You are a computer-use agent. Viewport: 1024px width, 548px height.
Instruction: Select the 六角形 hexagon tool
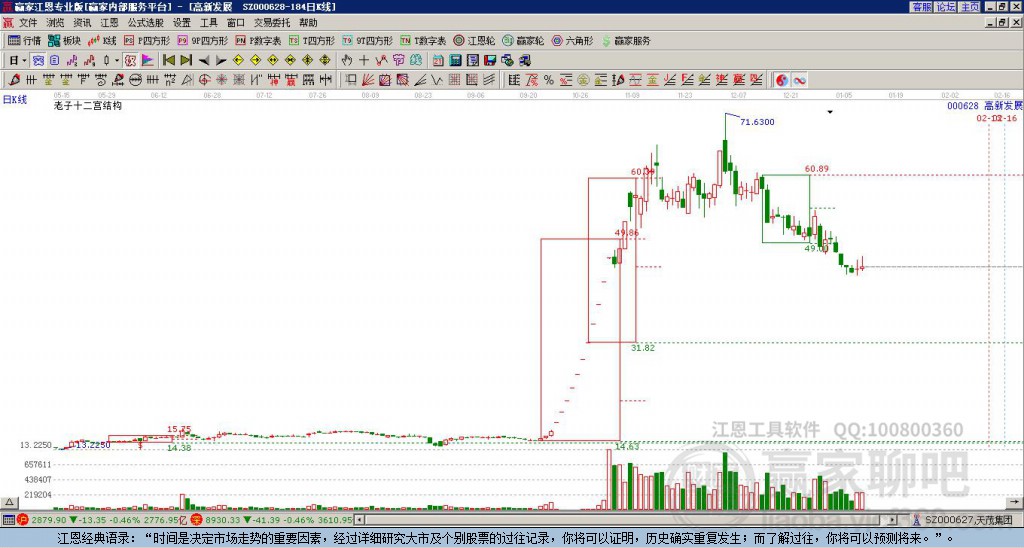[x=572, y=40]
